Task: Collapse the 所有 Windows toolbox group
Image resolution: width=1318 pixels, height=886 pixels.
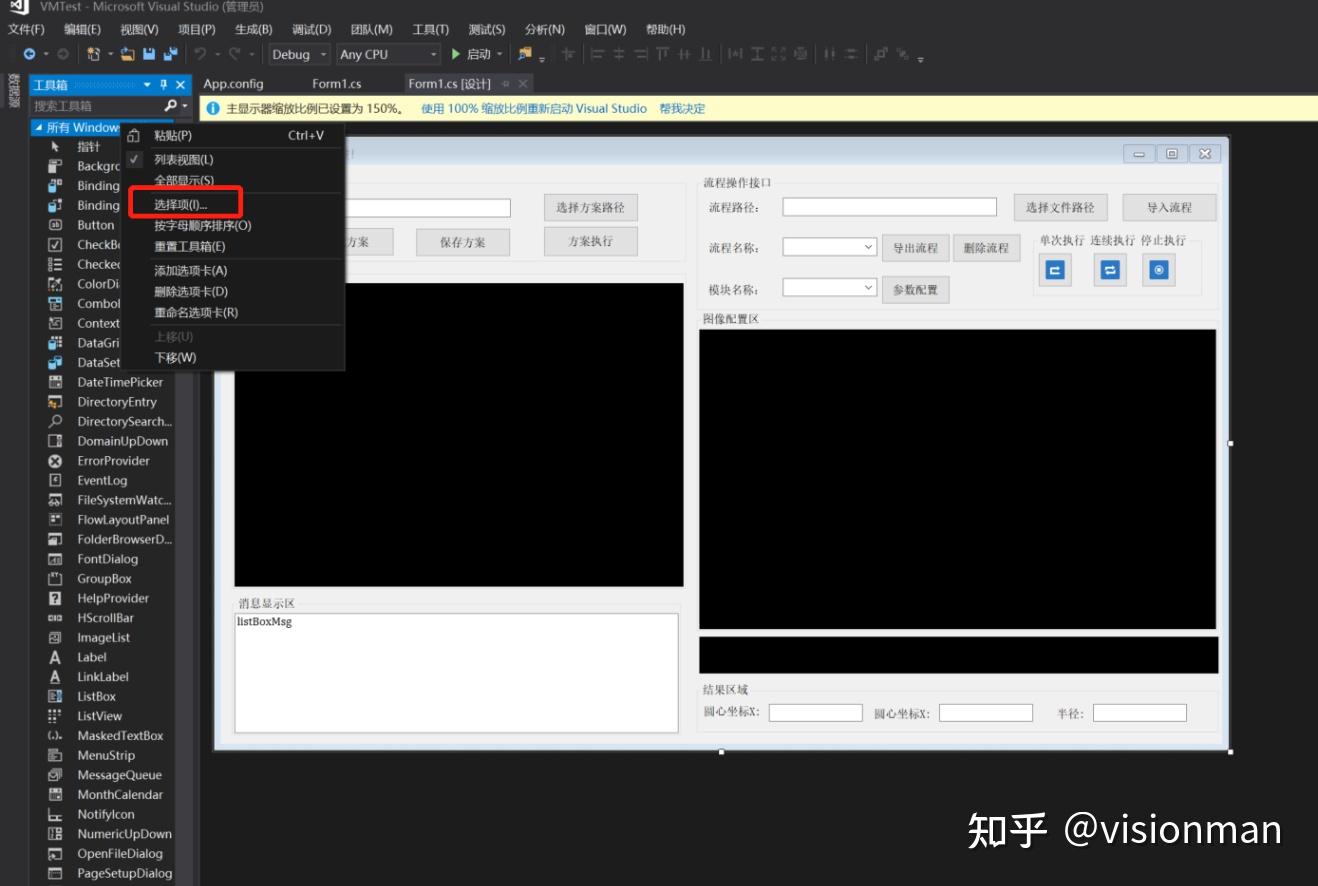Action: coord(38,128)
